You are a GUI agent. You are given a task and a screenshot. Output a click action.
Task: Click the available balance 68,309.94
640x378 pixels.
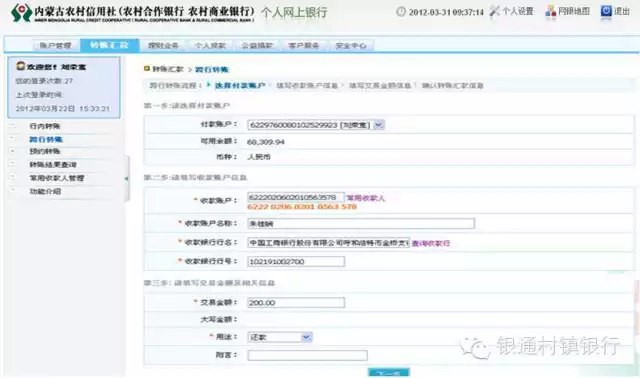pos(266,142)
